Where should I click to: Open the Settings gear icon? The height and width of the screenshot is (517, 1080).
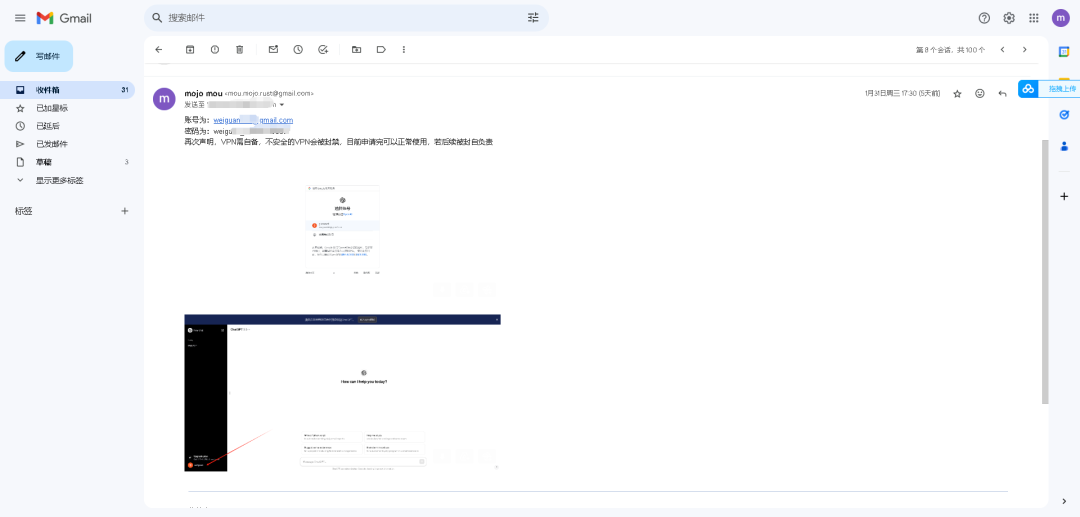1009,18
